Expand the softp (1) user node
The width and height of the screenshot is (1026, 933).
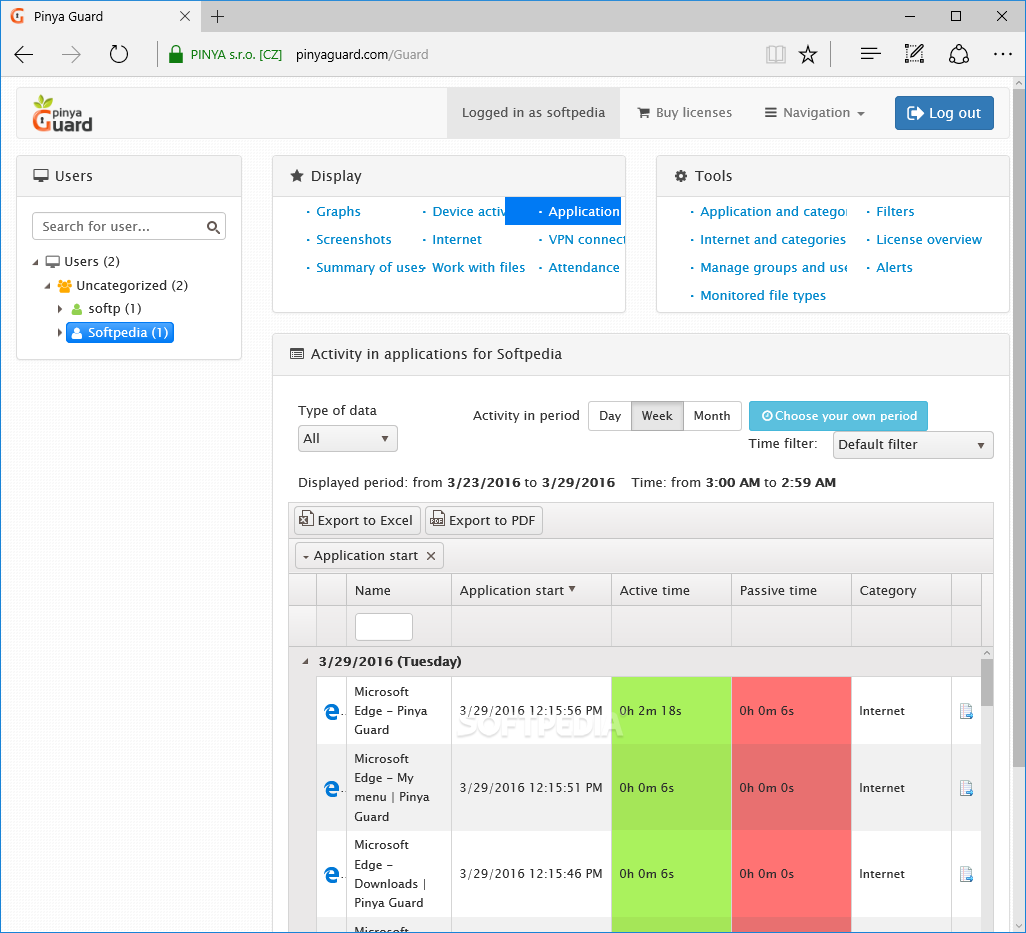pyautogui.click(x=60, y=309)
